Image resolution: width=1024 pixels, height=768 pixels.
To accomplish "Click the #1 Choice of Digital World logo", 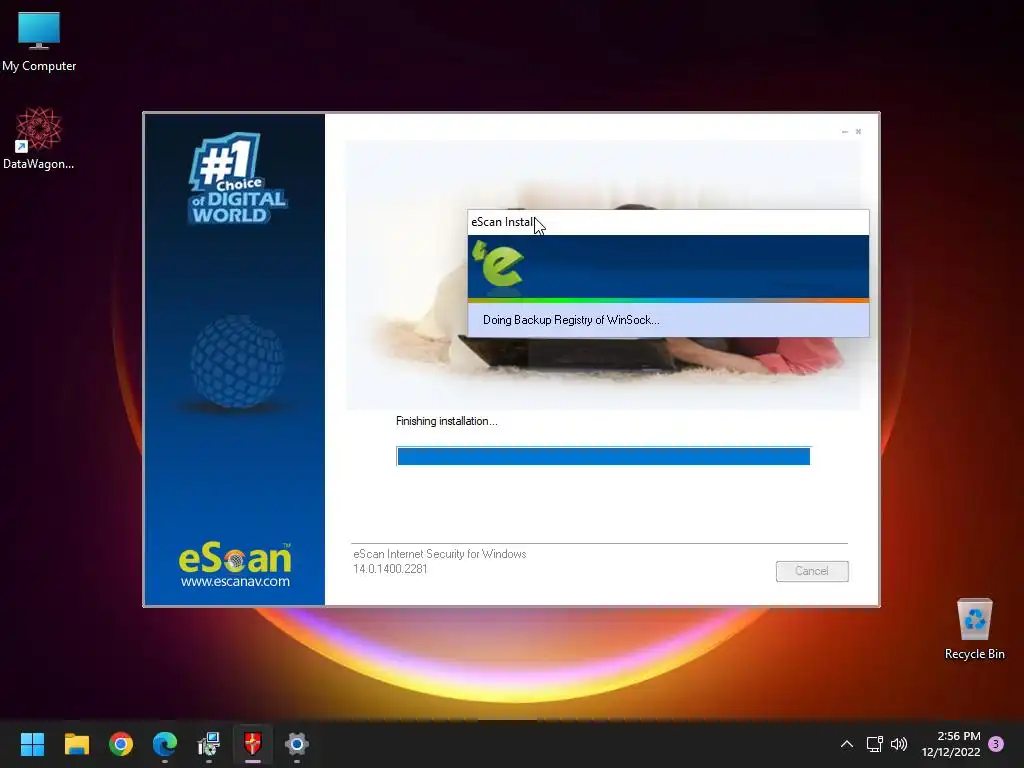I will tap(237, 178).
